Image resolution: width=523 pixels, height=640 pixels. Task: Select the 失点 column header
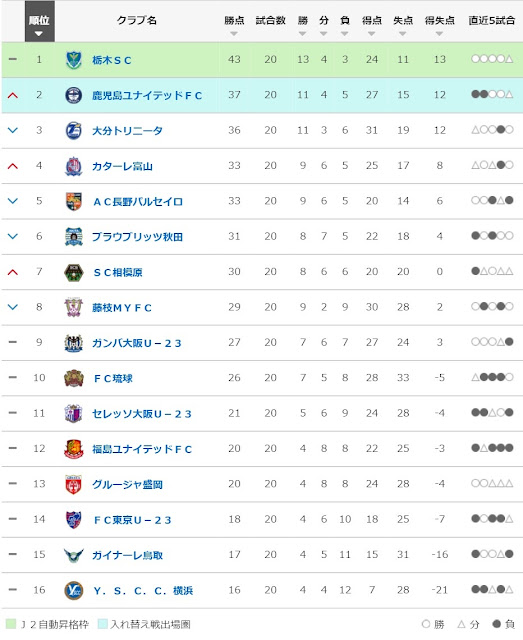[403, 20]
